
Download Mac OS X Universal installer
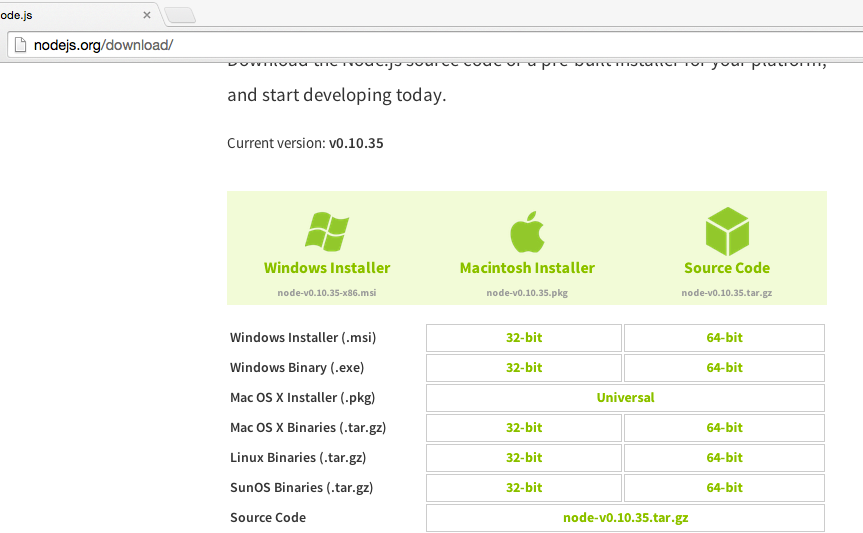625,398
